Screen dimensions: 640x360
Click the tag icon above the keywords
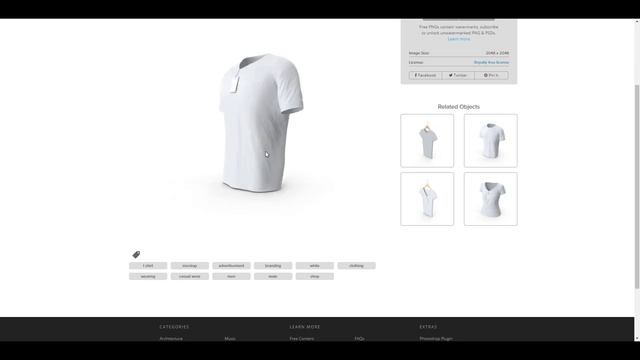(136, 254)
